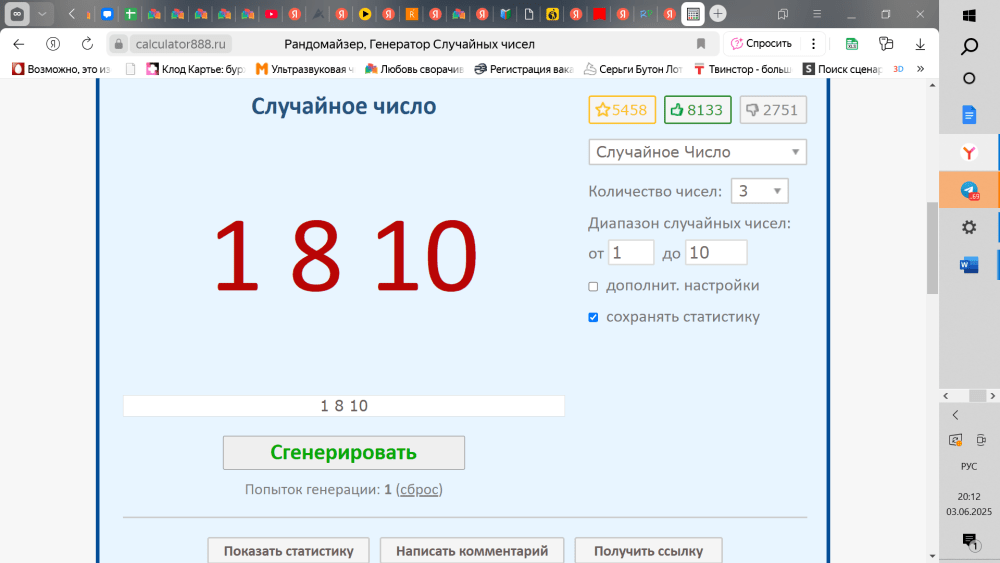
Task: Click the page vertical scrollbar thumb
Action: pyautogui.click(x=932, y=248)
